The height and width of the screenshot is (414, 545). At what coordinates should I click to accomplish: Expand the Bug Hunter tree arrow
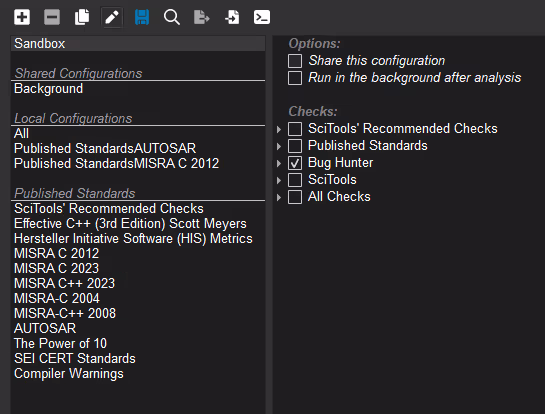tap(279, 163)
